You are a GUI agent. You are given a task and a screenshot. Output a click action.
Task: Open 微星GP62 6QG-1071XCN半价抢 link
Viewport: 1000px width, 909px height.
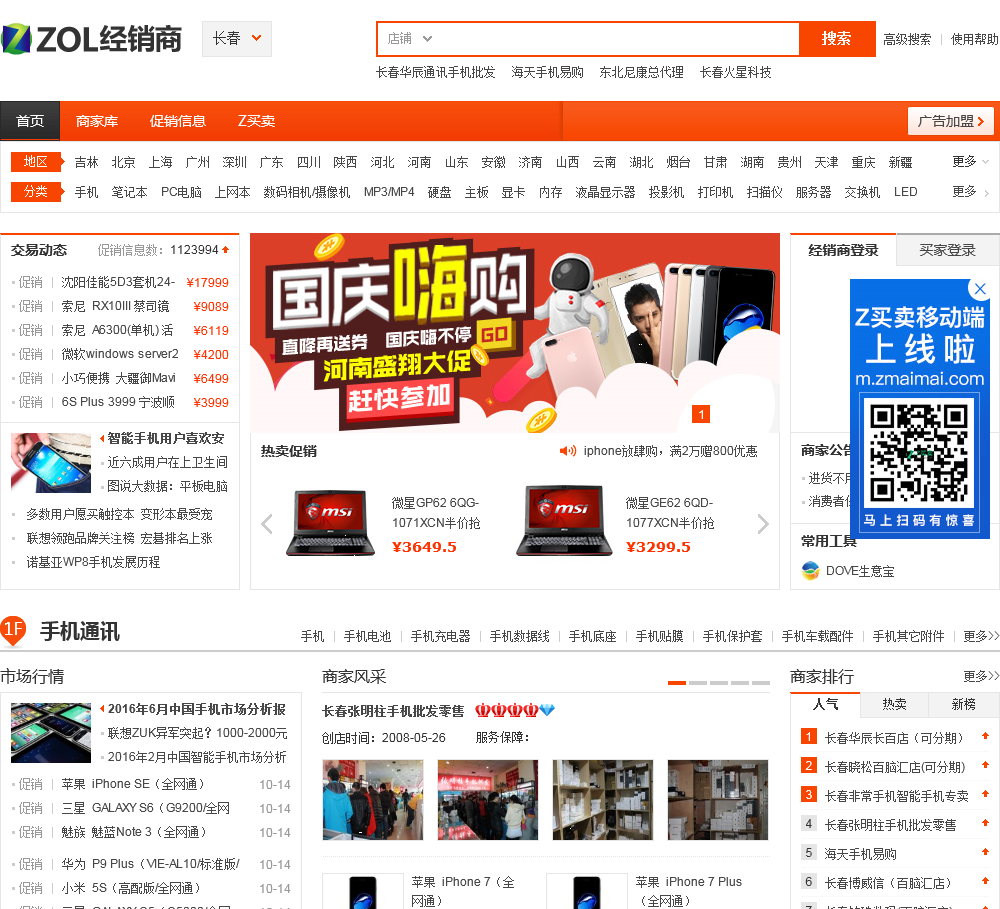click(x=436, y=513)
